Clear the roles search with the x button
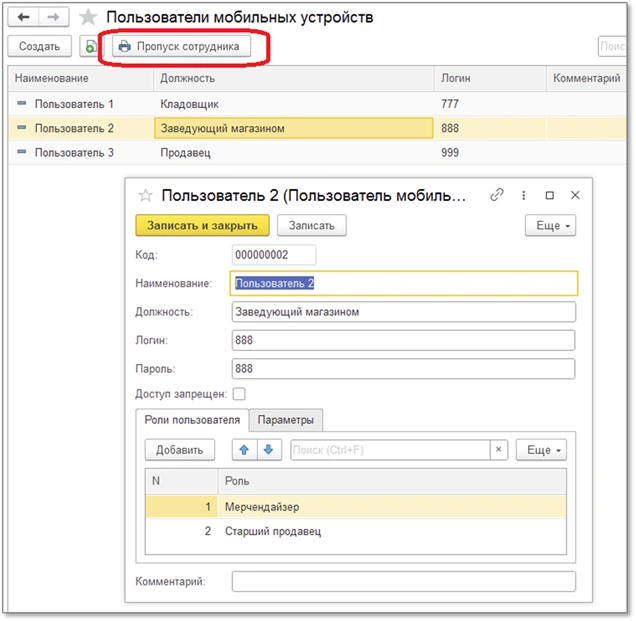 point(498,450)
